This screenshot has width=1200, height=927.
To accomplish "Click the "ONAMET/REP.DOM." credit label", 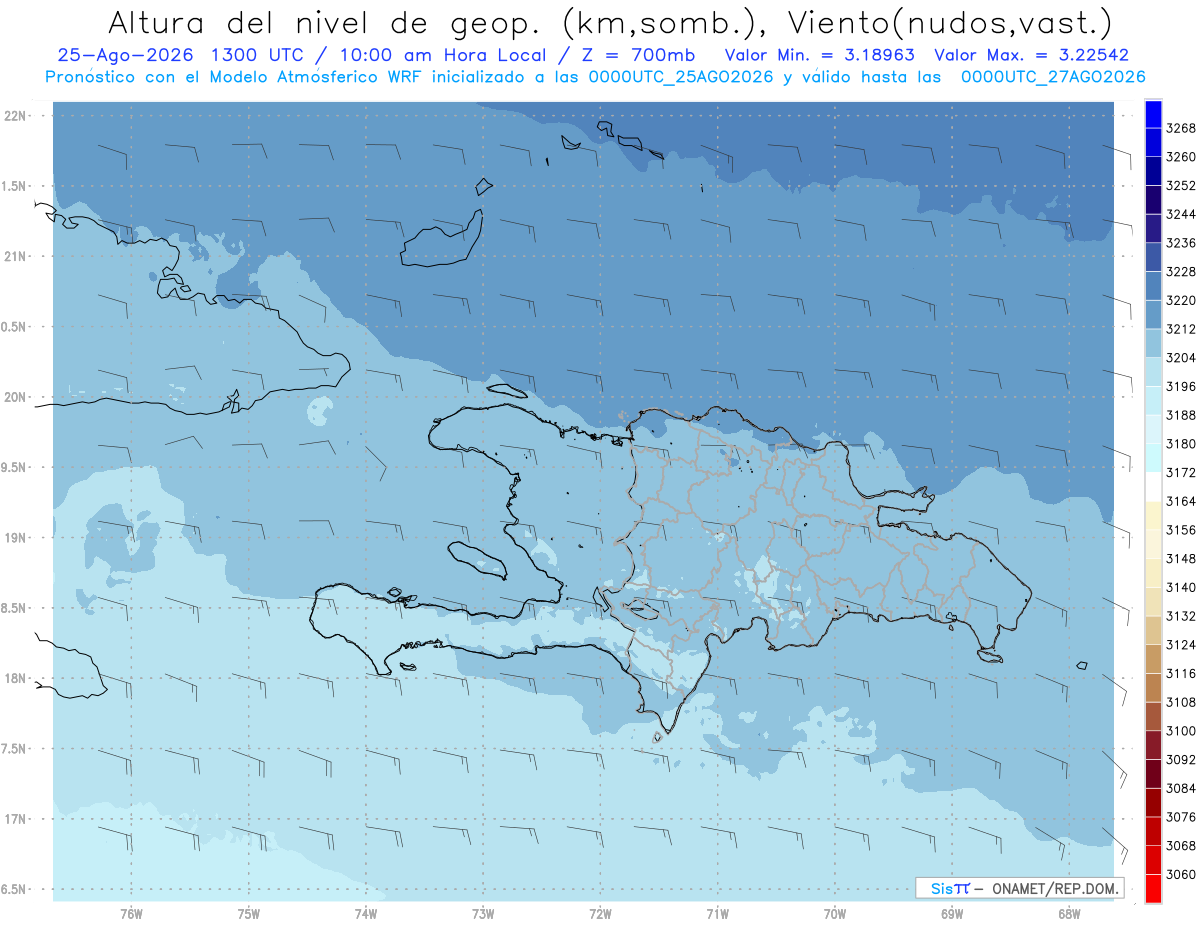I will coord(1056,888).
